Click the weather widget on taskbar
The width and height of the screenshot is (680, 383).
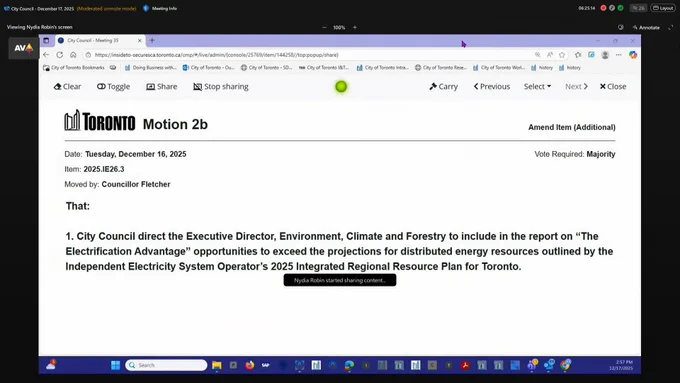pos(51,365)
